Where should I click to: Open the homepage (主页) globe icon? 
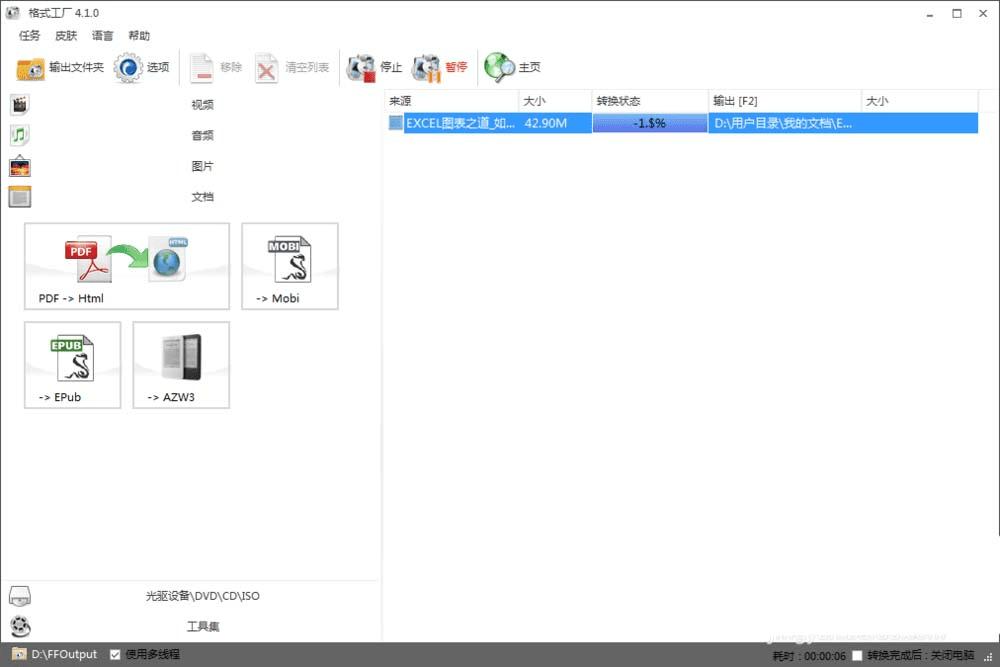click(x=499, y=68)
